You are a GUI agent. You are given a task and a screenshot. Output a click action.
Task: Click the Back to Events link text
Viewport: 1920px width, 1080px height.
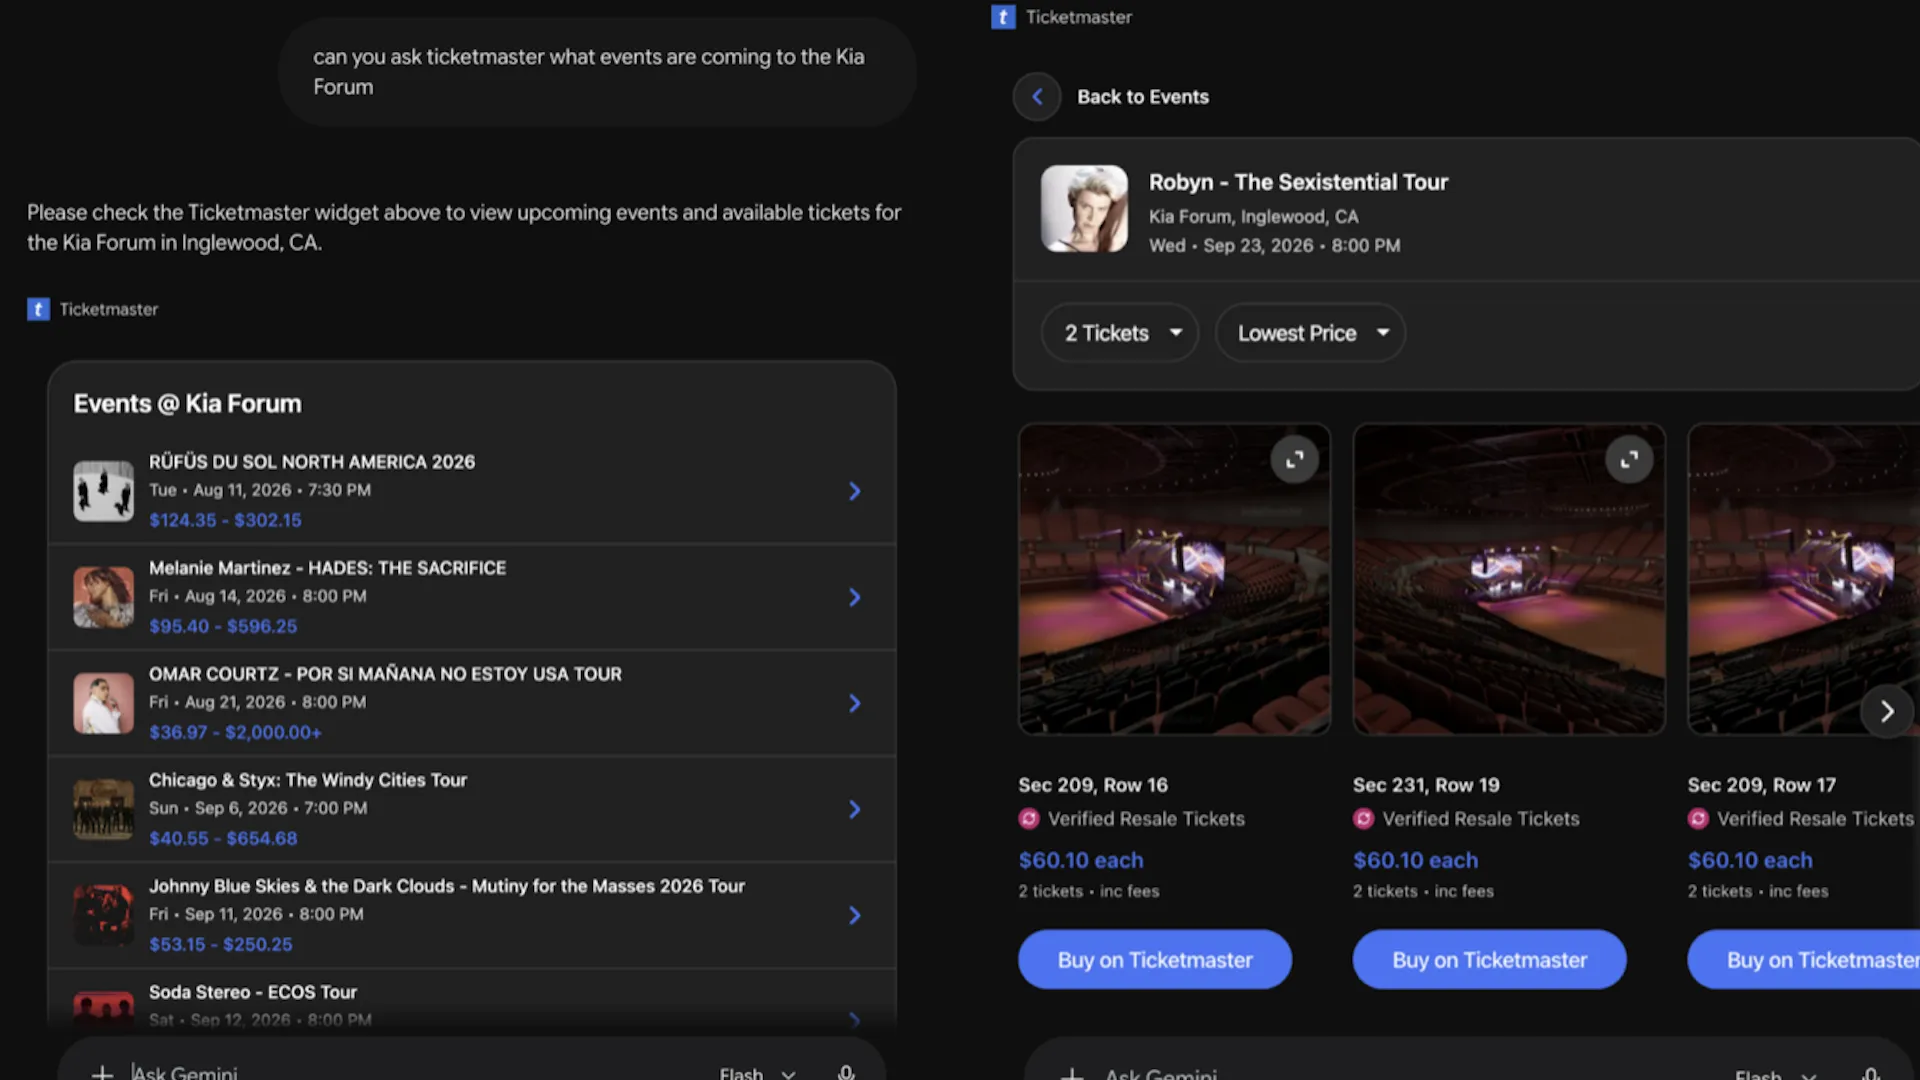tap(1143, 97)
